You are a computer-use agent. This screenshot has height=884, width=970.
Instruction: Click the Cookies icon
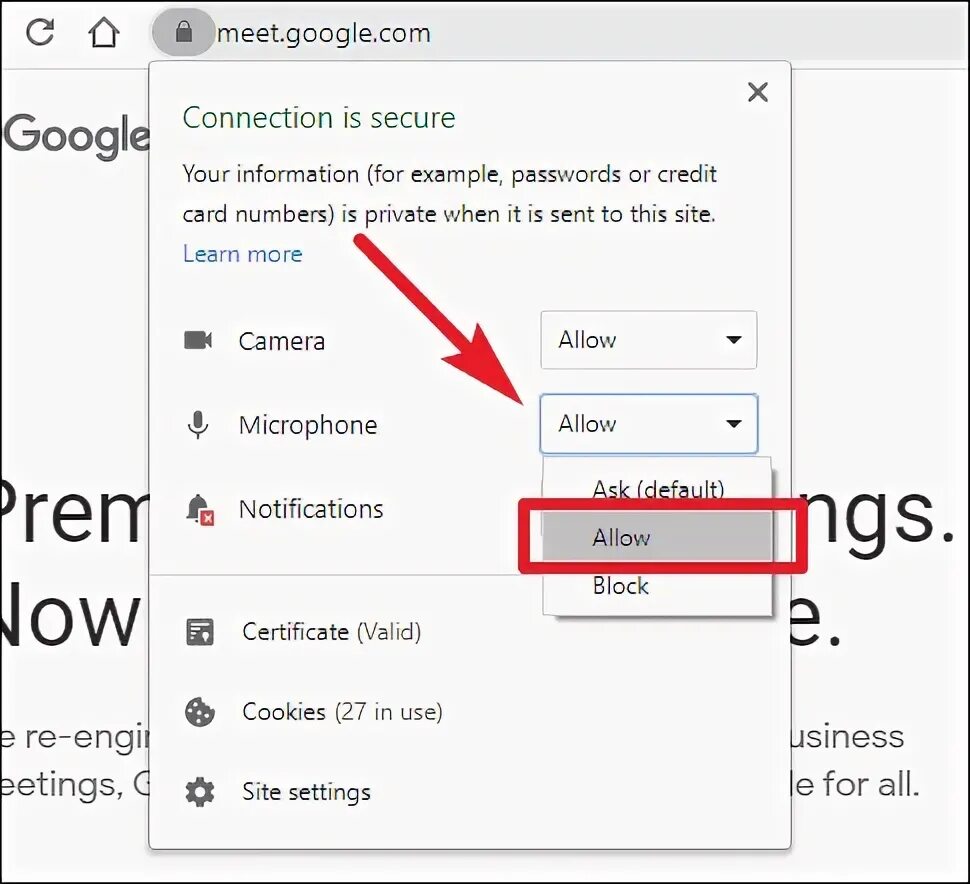(x=200, y=712)
